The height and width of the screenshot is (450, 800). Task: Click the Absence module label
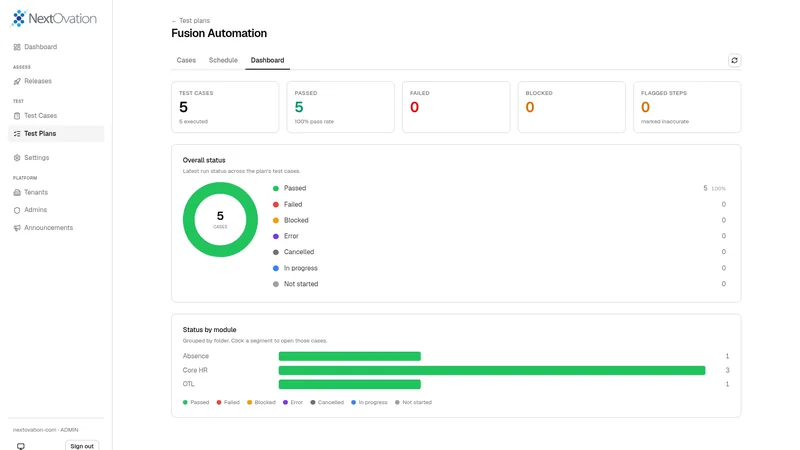point(196,356)
